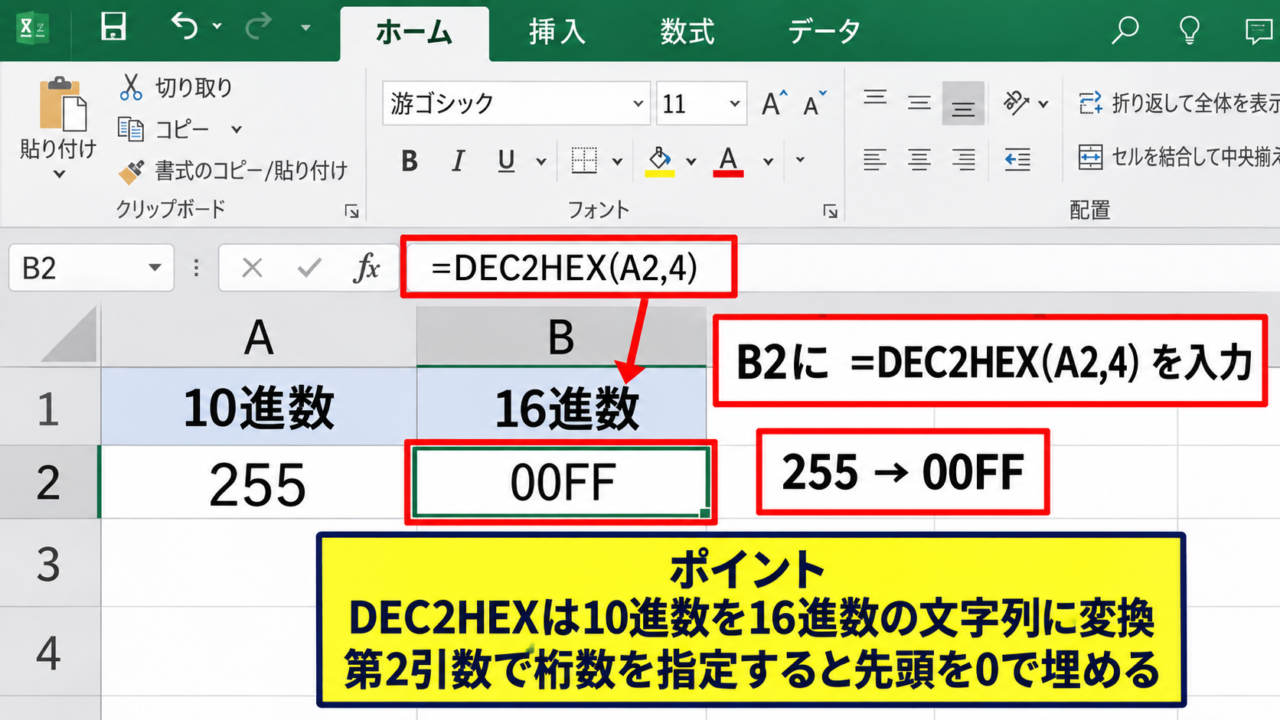Screen dimensions: 1280x720
Task: Decrease font size with the small A icon
Action: pyautogui.click(x=816, y=104)
